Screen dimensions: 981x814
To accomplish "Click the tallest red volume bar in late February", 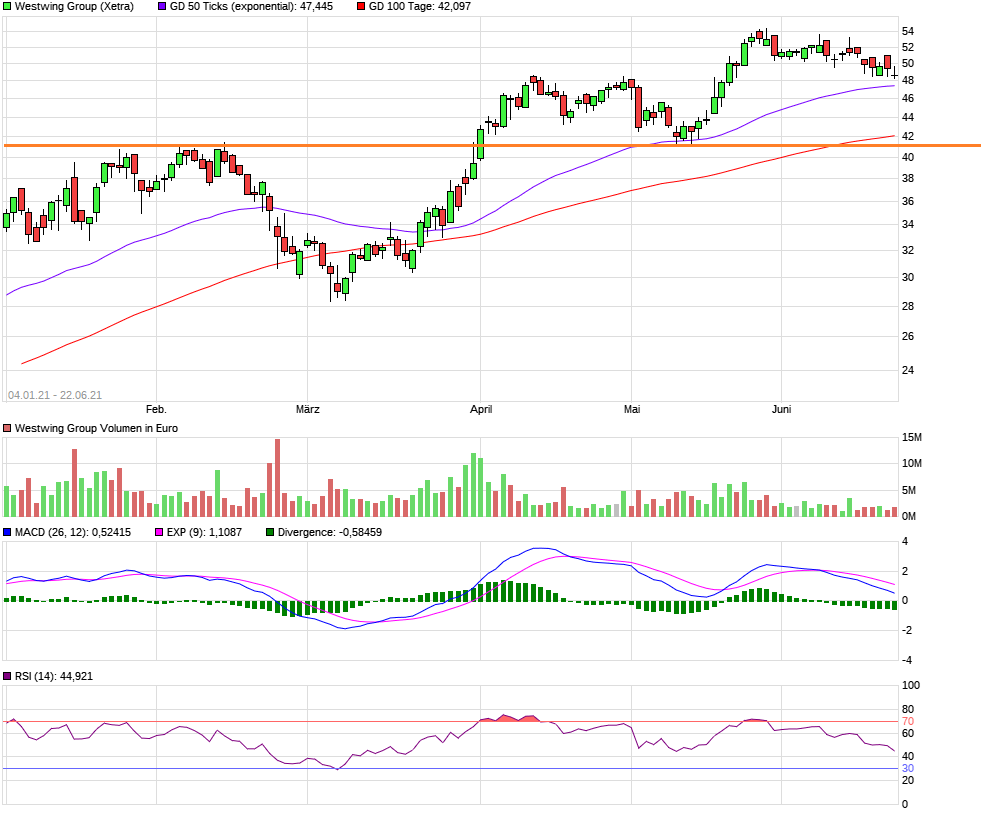I will (278, 477).
